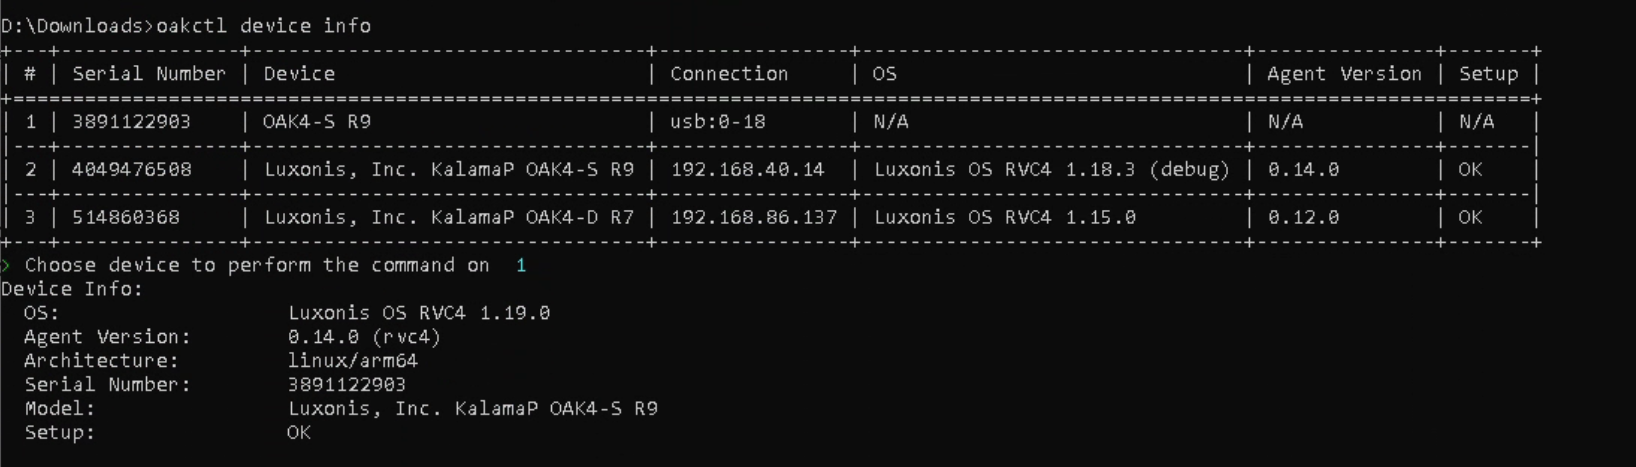1636x467 pixels.
Task: Click serial number 3891122903 in table row 1
Action: pos(131,121)
